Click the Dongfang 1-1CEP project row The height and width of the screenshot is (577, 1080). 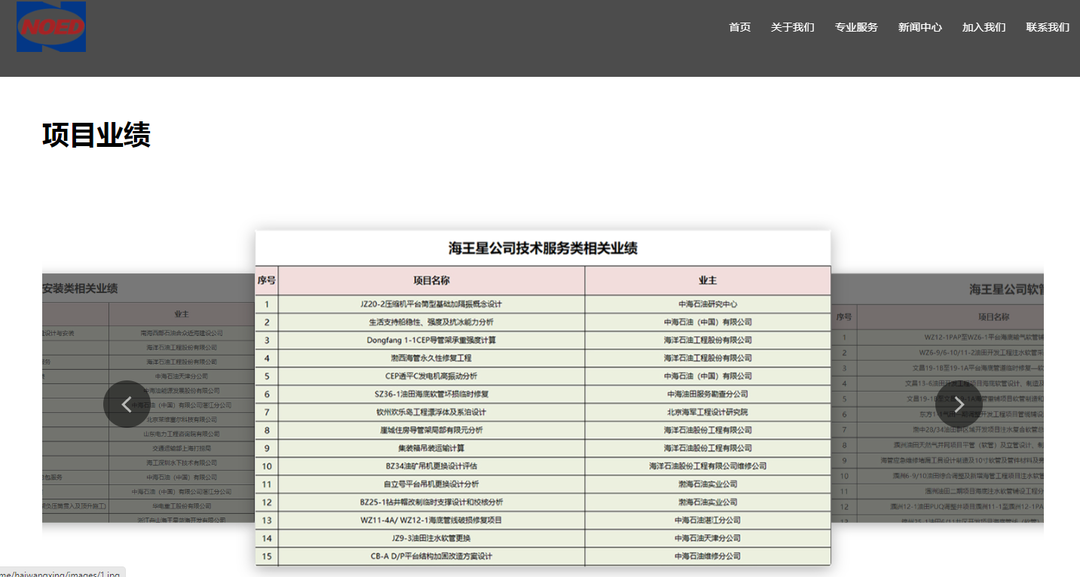point(431,340)
